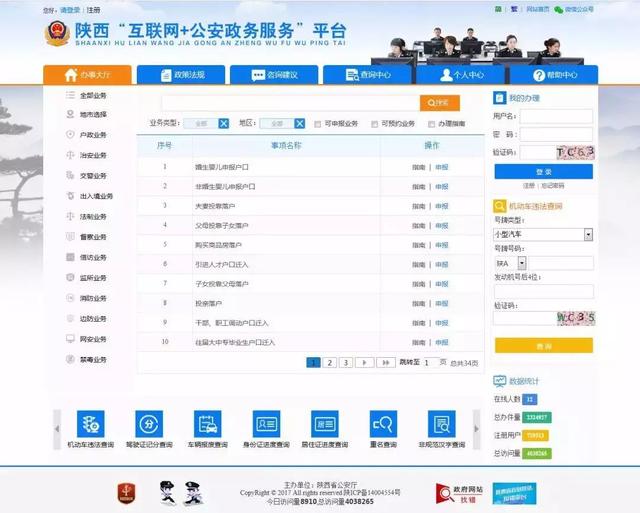Viewport: 640px width, 513px height.
Task: Click the 引进人才户口迁入 row text
Action: click(222, 265)
